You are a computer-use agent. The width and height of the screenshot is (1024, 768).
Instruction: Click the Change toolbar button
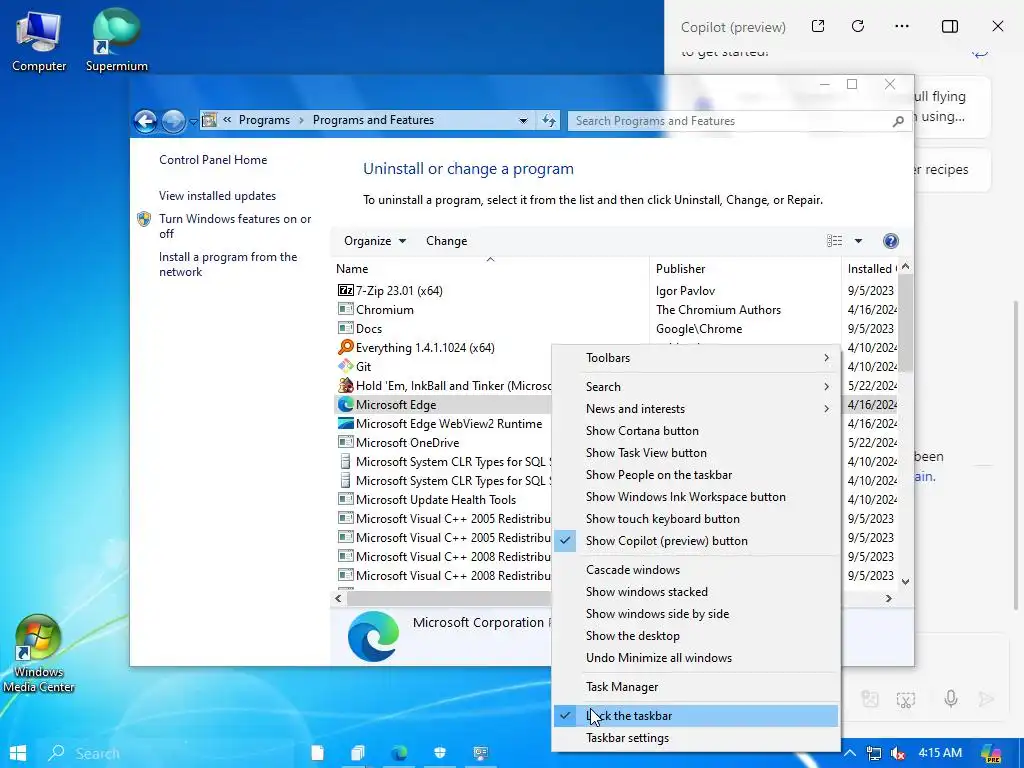pyautogui.click(x=447, y=241)
